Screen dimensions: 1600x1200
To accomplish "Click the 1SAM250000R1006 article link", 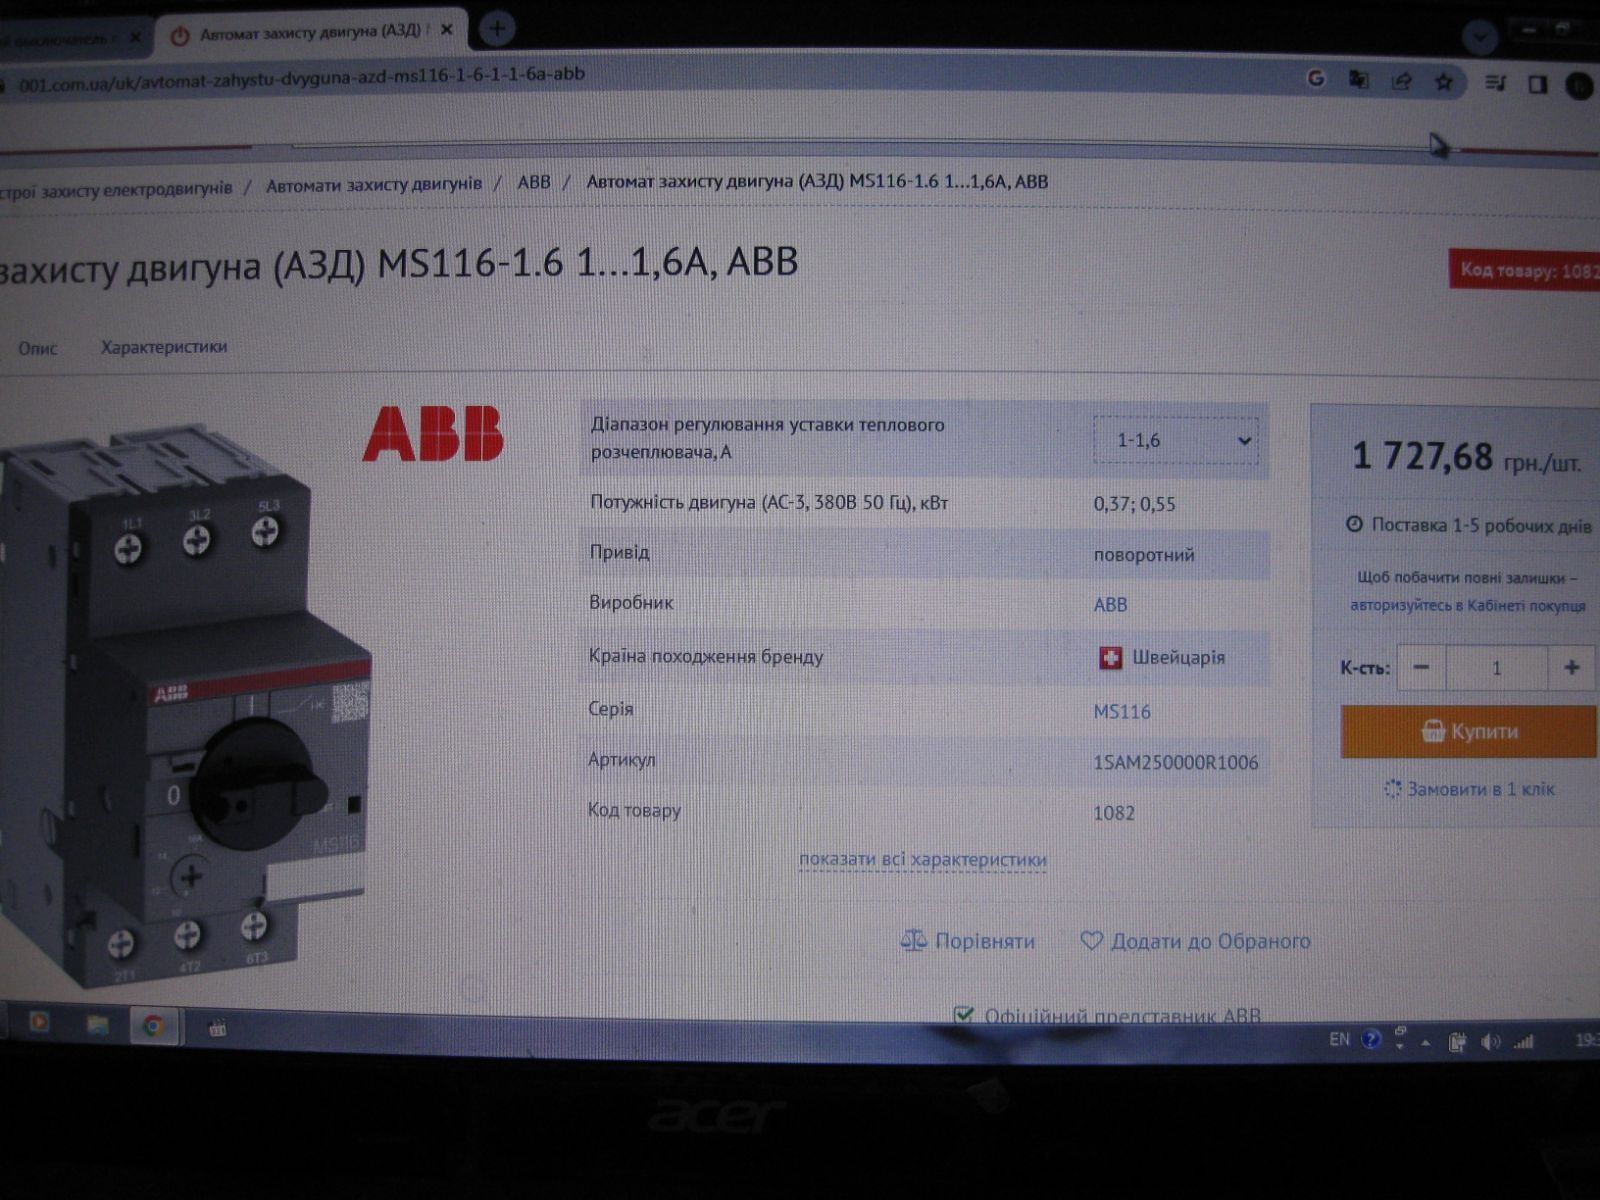I will [1176, 763].
